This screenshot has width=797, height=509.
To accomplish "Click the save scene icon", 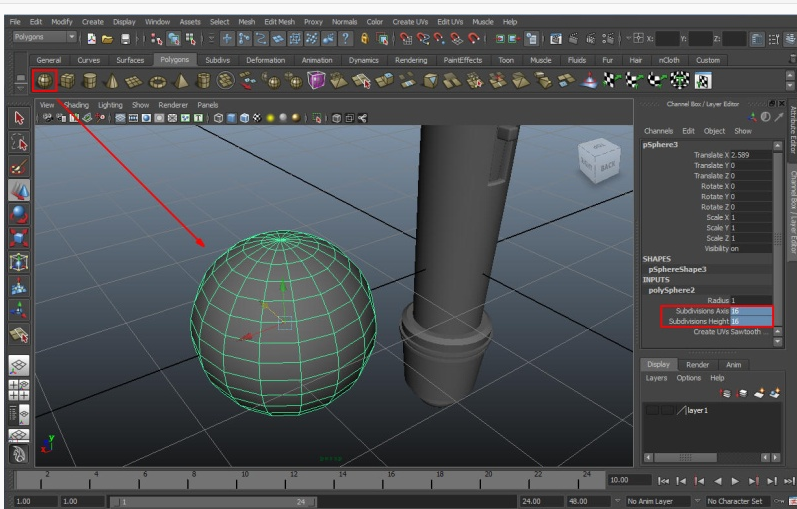I will tap(125, 39).
